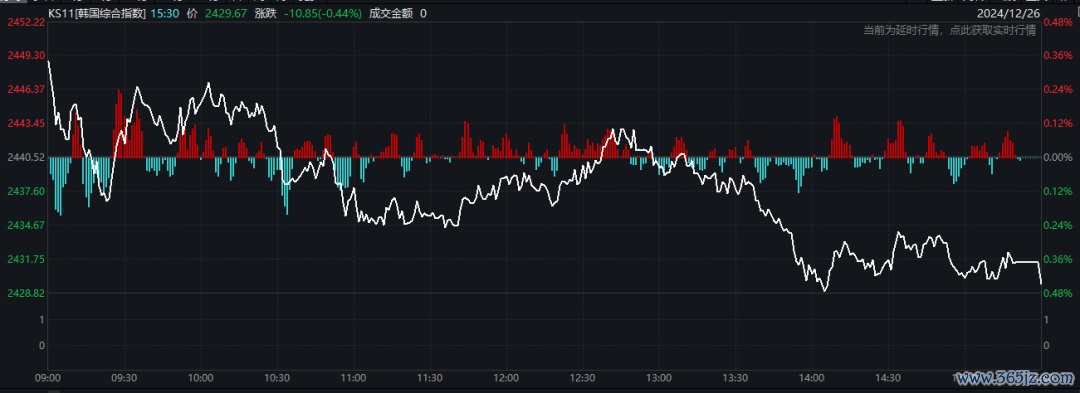Click the red 0.48% upper percent label
The height and width of the screenshot is (393, 1080).
pyautogui.click(x=1059, y=22)
